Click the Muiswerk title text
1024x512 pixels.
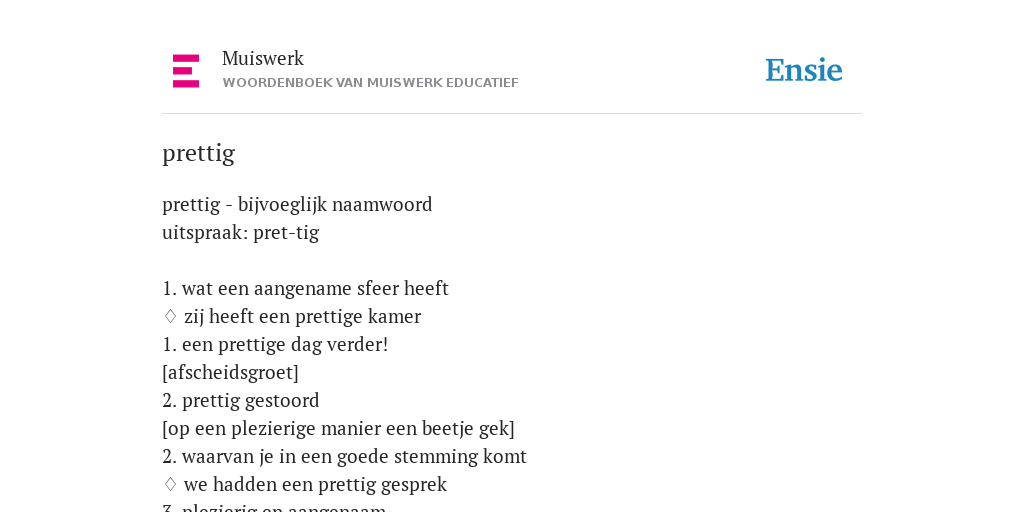tap(263, 59)
